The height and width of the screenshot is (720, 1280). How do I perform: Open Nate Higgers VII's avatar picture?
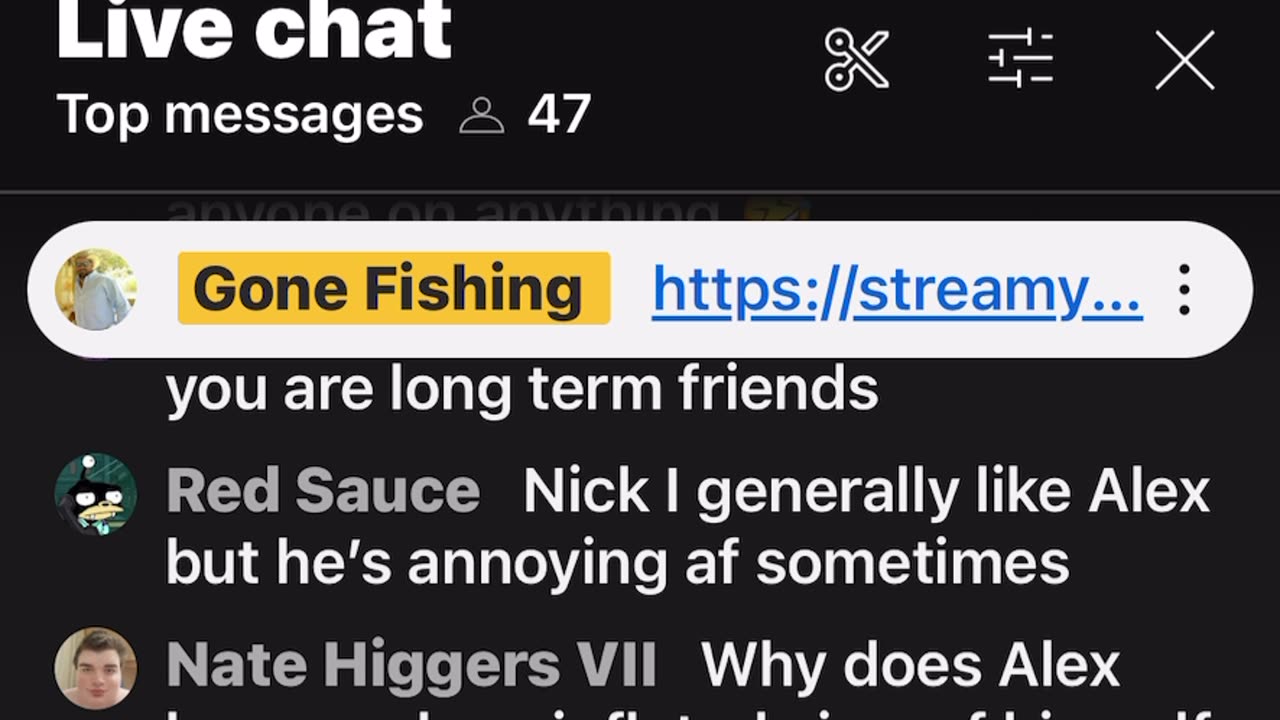pyautogui.click(x=96, y=668)
